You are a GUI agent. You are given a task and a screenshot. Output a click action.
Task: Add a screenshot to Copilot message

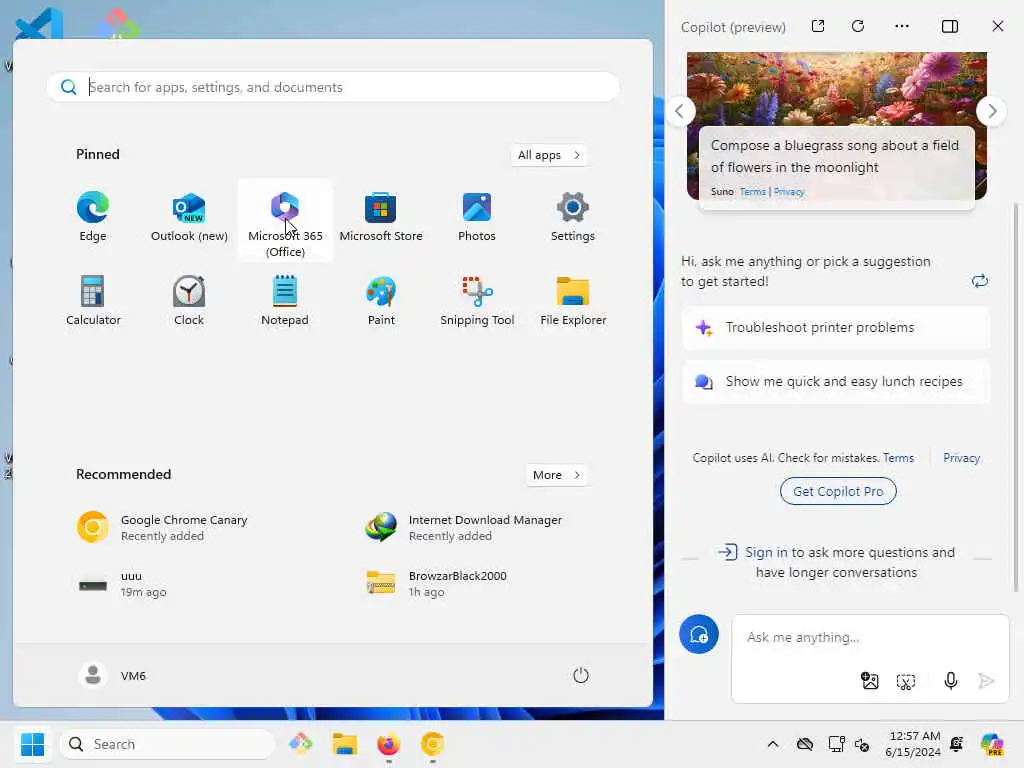(906, 681)
